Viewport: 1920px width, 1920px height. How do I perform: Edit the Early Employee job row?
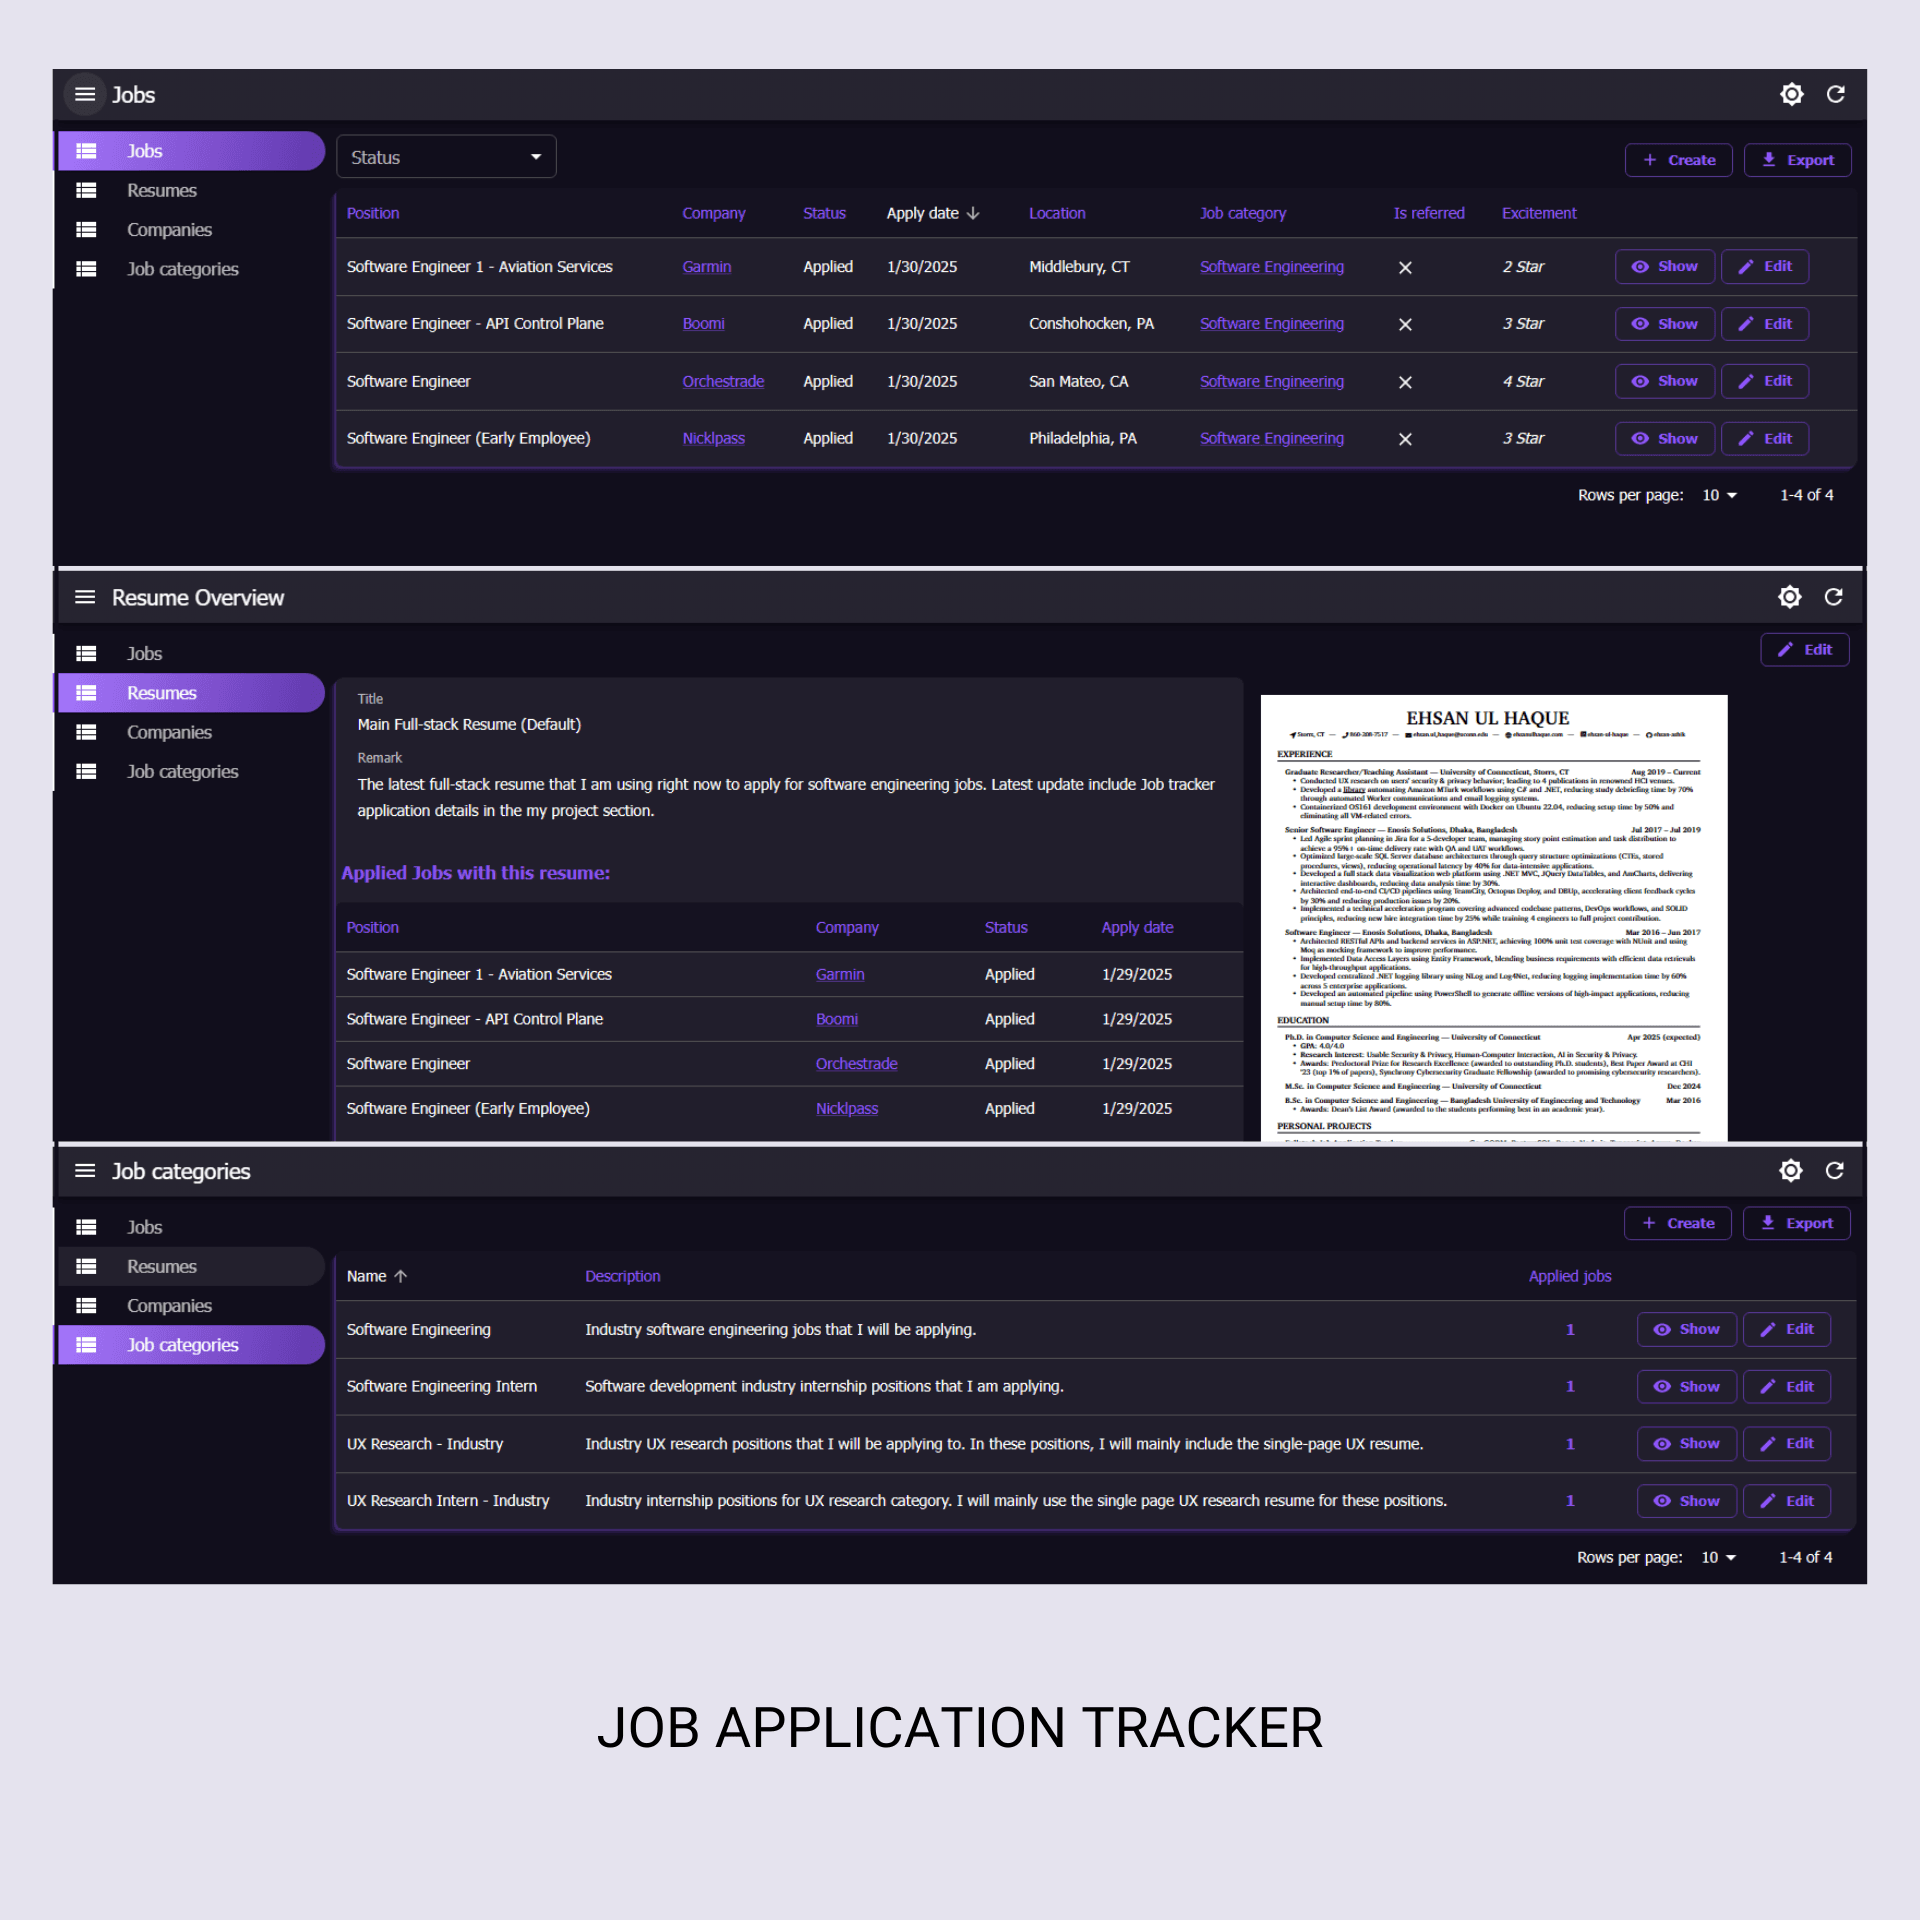click(1764, 439)
